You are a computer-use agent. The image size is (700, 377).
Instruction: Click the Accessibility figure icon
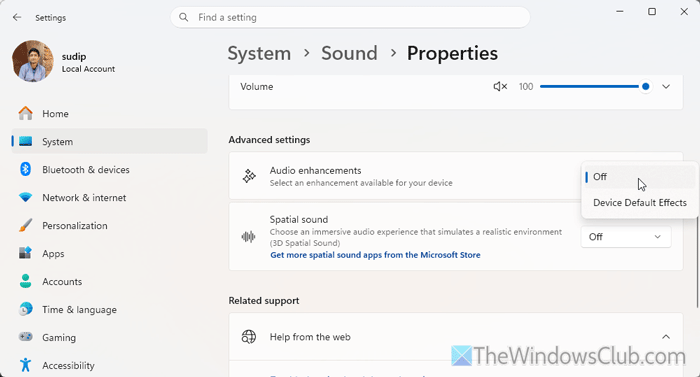point(25,365)
